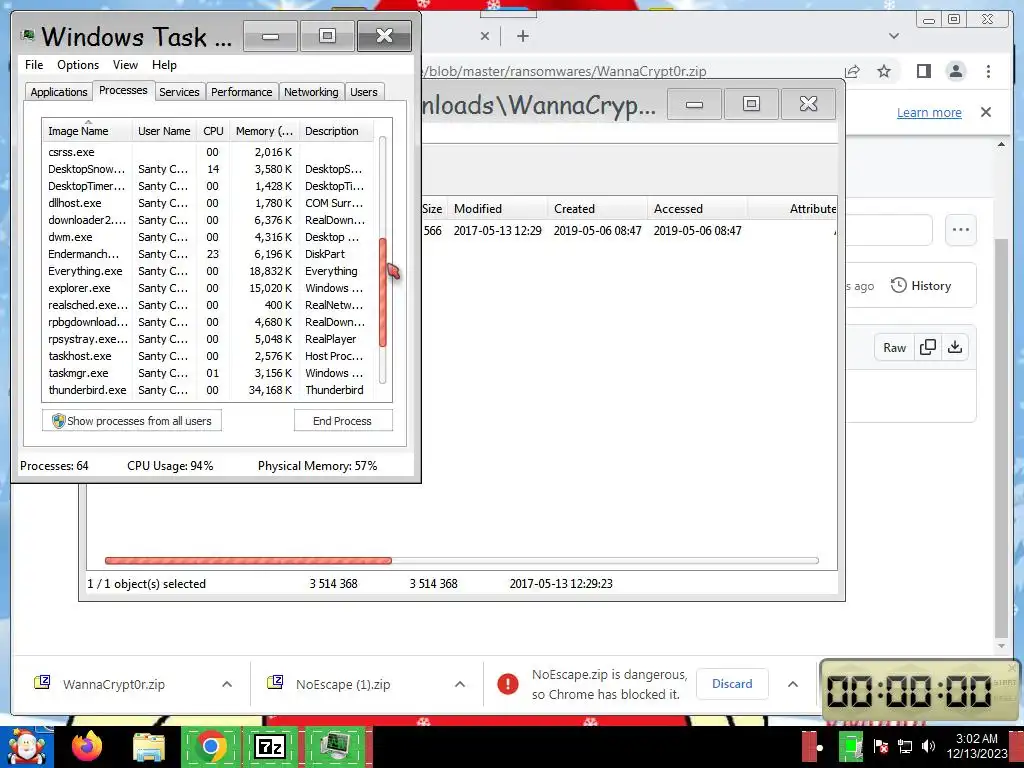Open the Help menu in Task Manager
This screenshot has height=768, width=1024.
click(164, 65)
